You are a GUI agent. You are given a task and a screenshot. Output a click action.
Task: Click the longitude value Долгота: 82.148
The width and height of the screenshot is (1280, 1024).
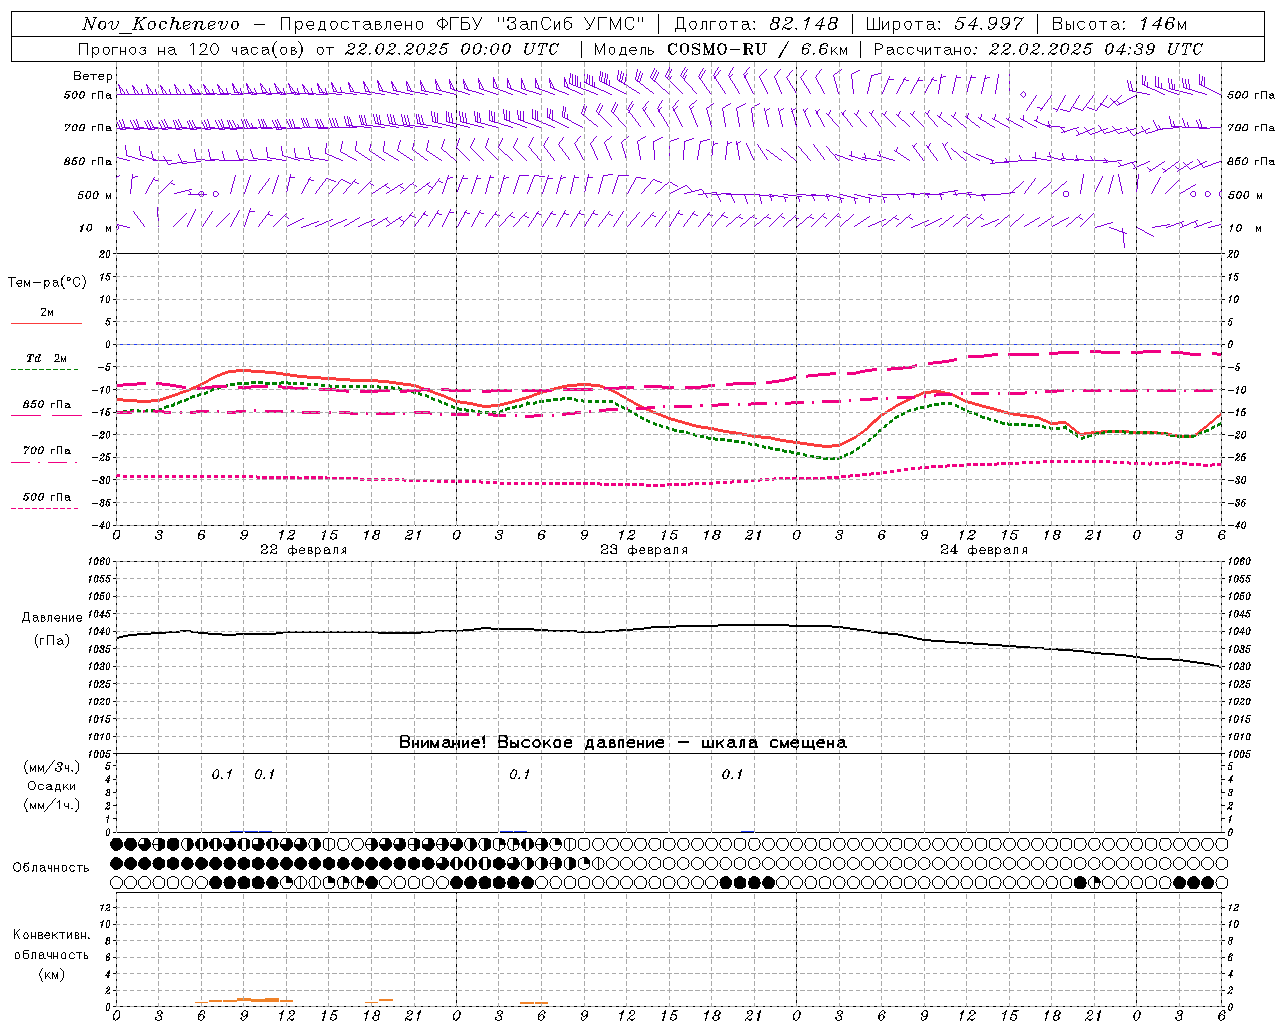(756, 24)
